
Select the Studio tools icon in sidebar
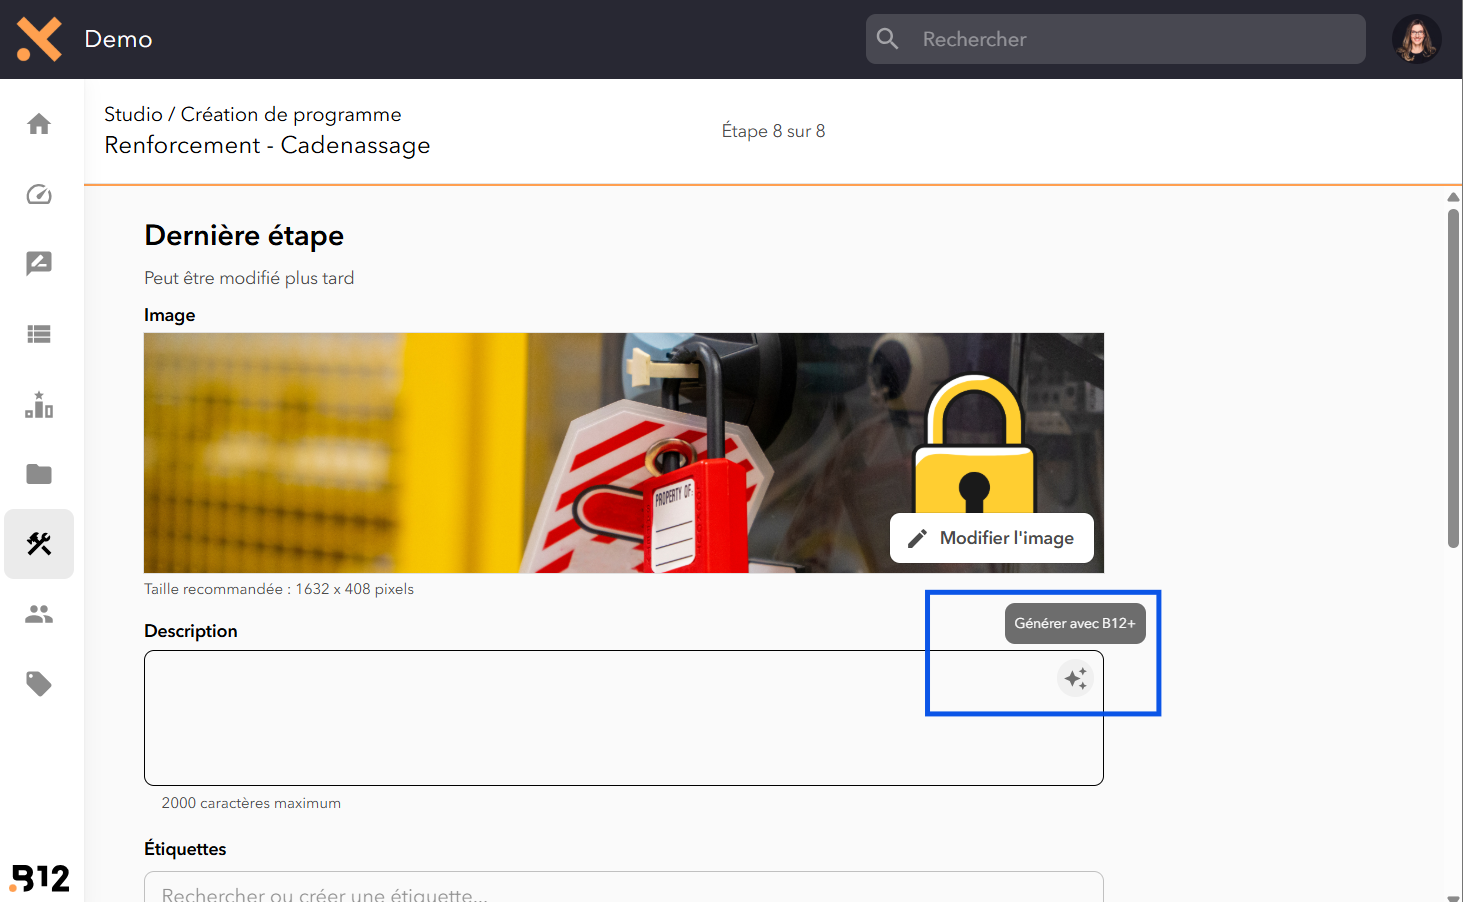39,544
